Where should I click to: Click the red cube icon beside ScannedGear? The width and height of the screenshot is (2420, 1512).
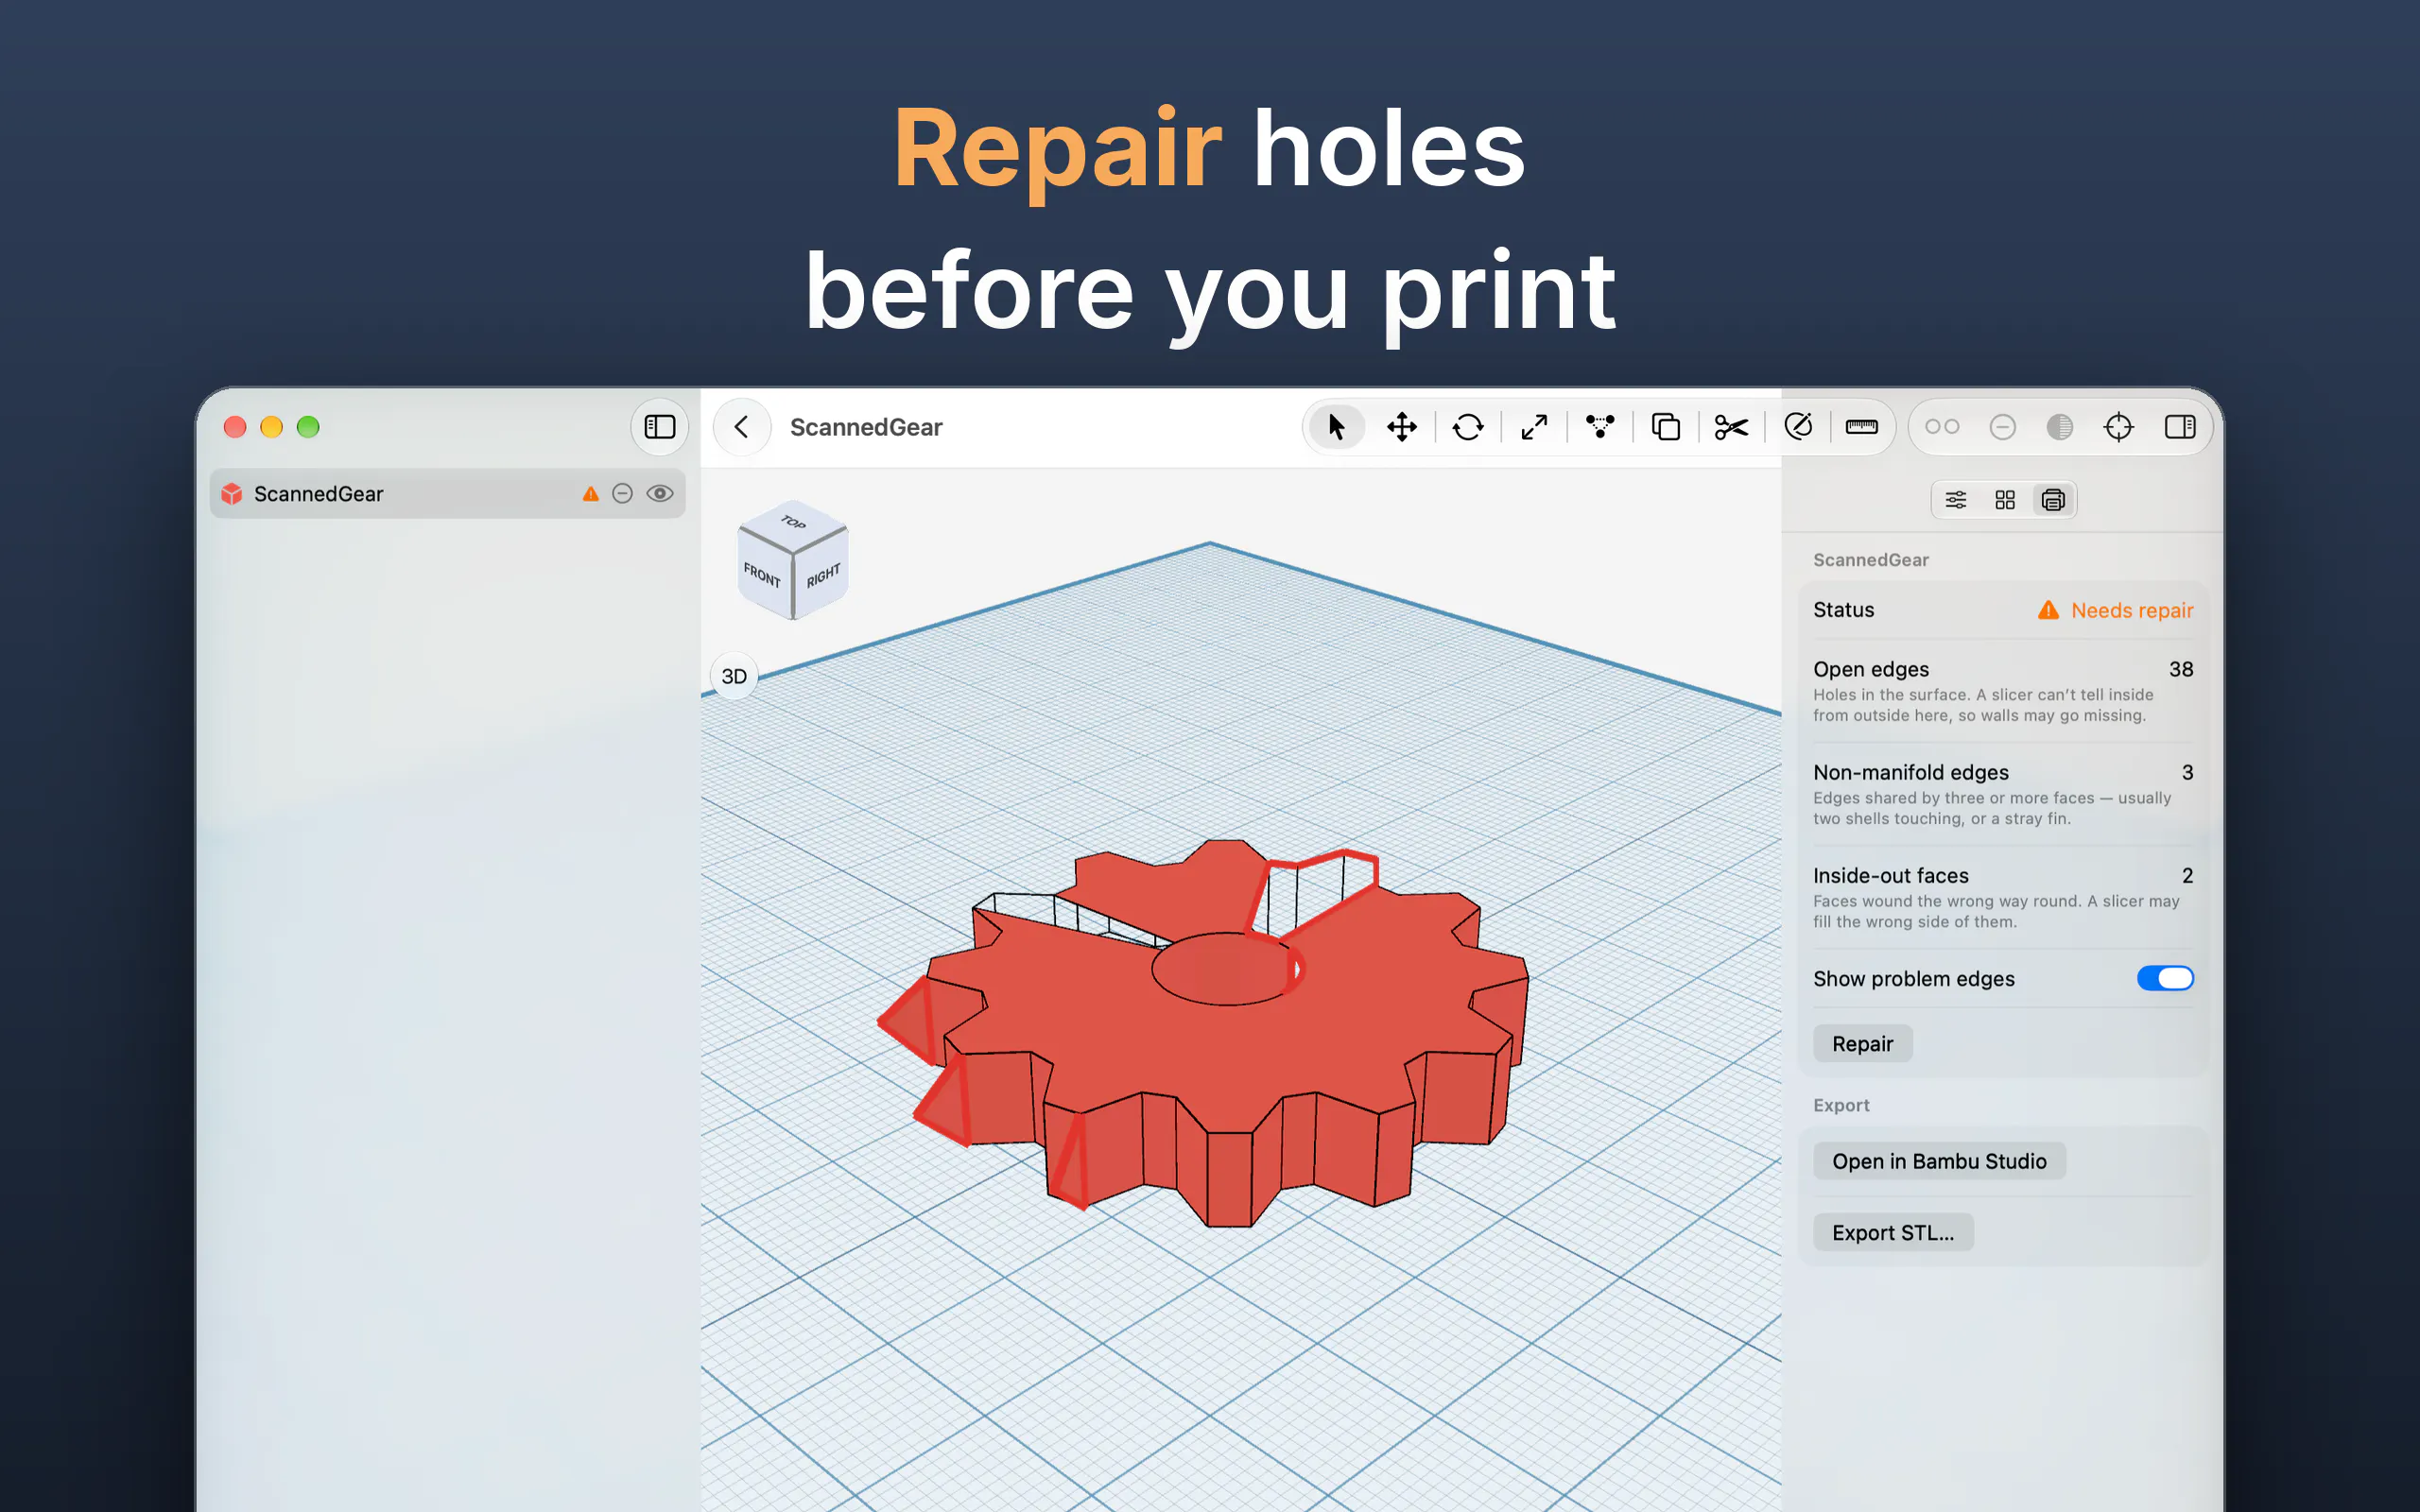tap(232, 494)
